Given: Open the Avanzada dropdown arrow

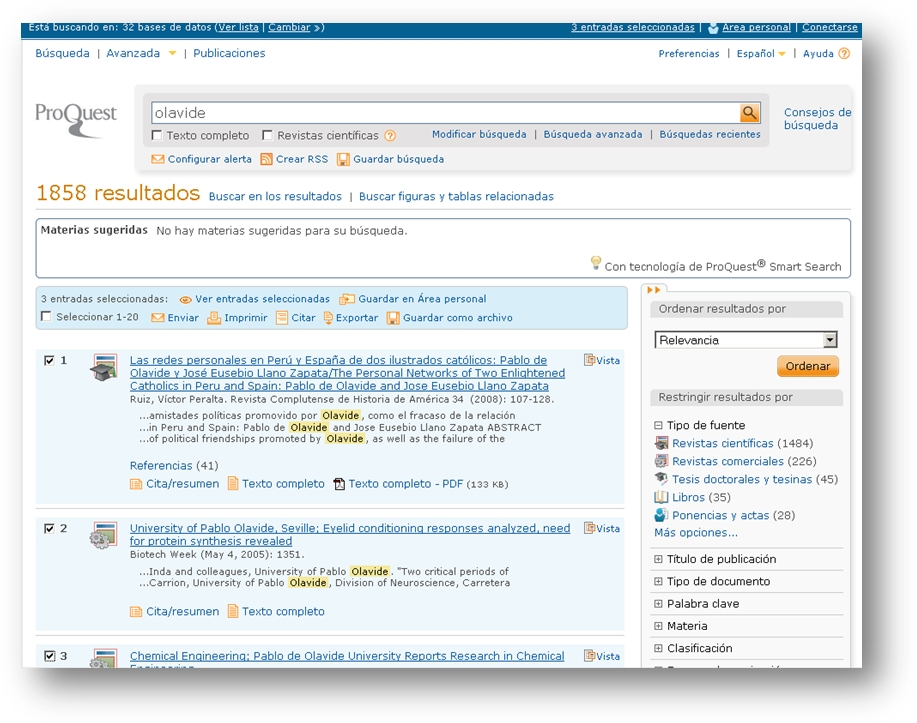Looking at the screenshot, I should point(172,53).
